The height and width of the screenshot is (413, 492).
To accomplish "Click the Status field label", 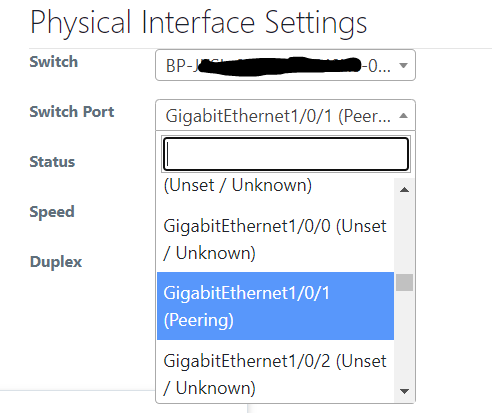I will (x=52, y=162).
